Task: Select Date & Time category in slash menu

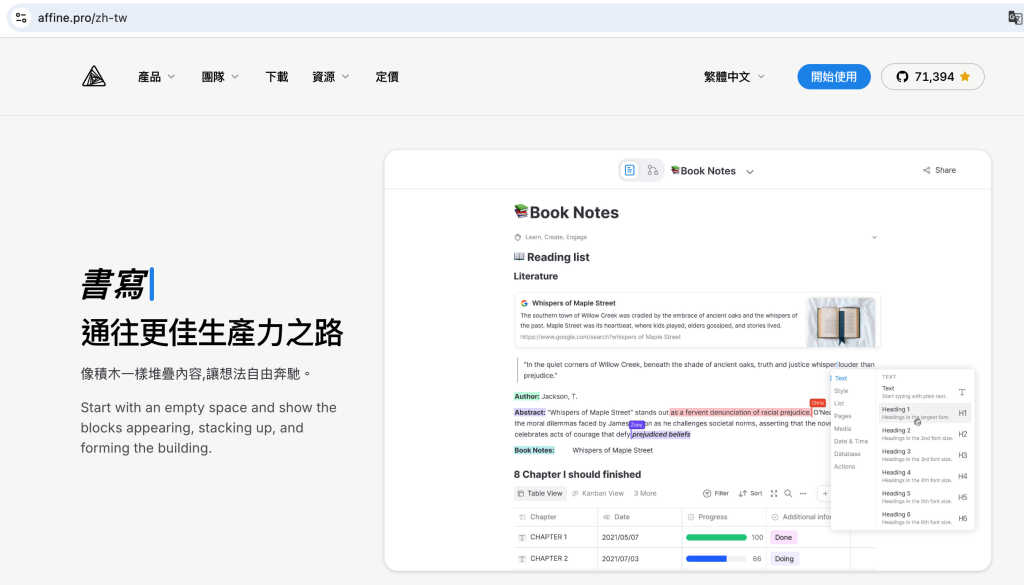Action: pos(851,441)
